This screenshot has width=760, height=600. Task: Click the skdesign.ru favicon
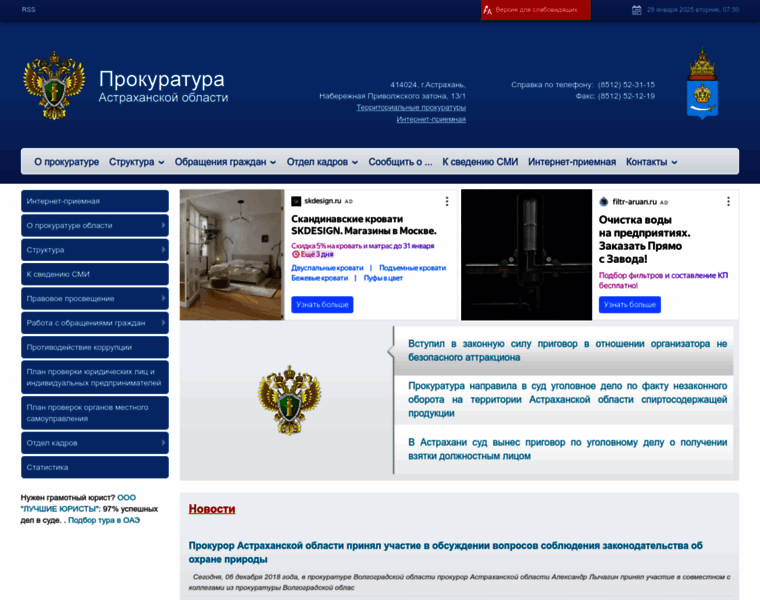296,201
